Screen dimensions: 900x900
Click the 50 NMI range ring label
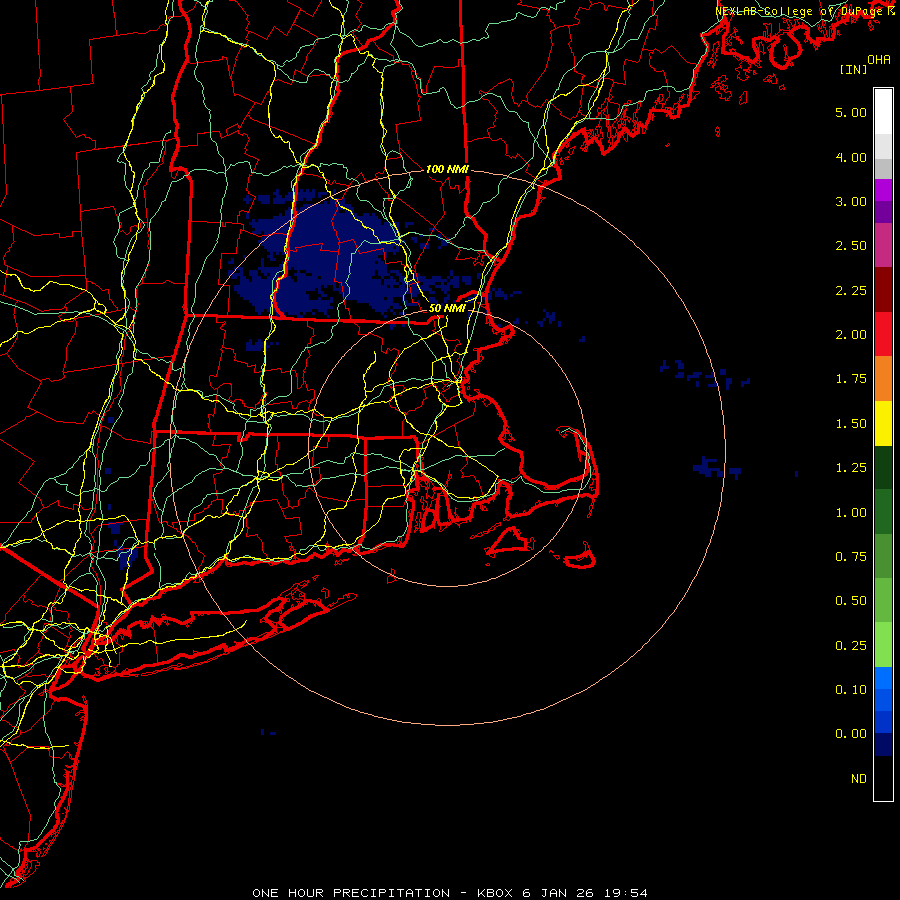[447, 308]
